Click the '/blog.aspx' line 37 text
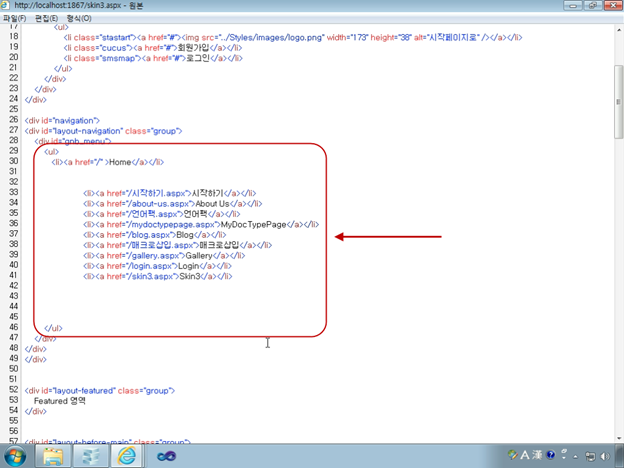Image resolution: width=624 pixels, height=468 pixels. coord(155,235)
